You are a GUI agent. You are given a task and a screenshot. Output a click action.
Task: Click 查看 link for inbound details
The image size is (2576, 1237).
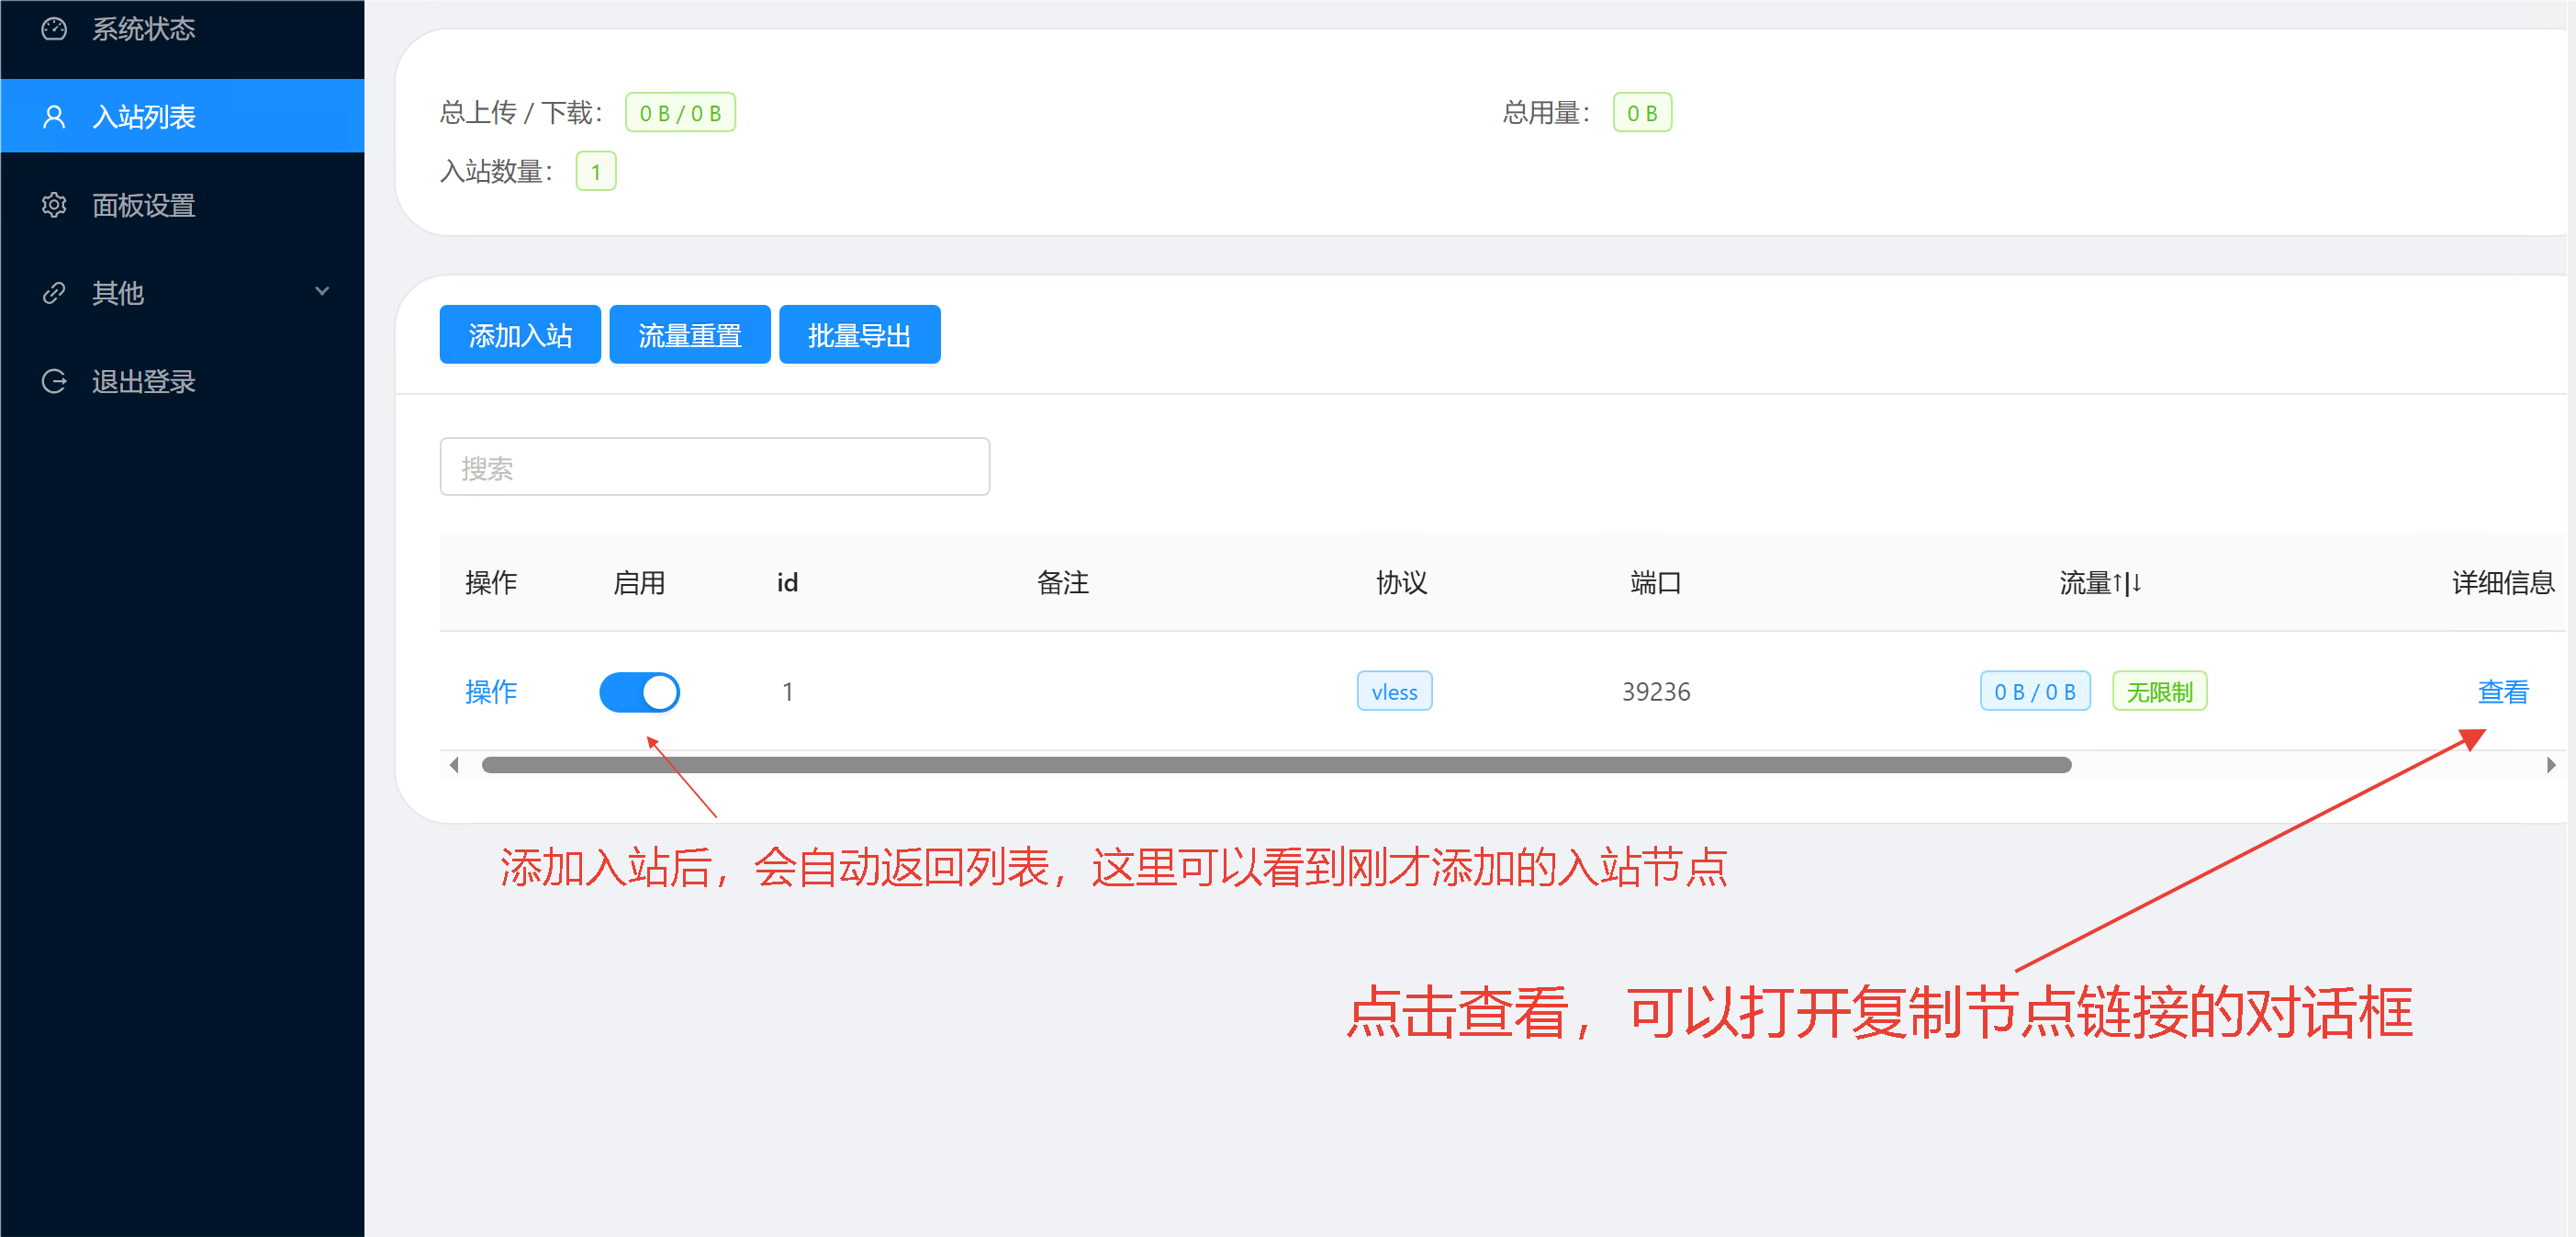(x=2502, y=692)
